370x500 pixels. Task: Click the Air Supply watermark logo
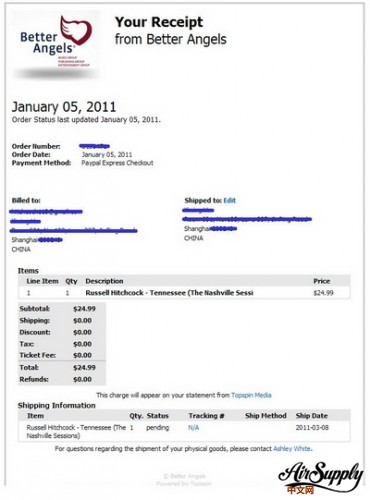click(320, 477)
